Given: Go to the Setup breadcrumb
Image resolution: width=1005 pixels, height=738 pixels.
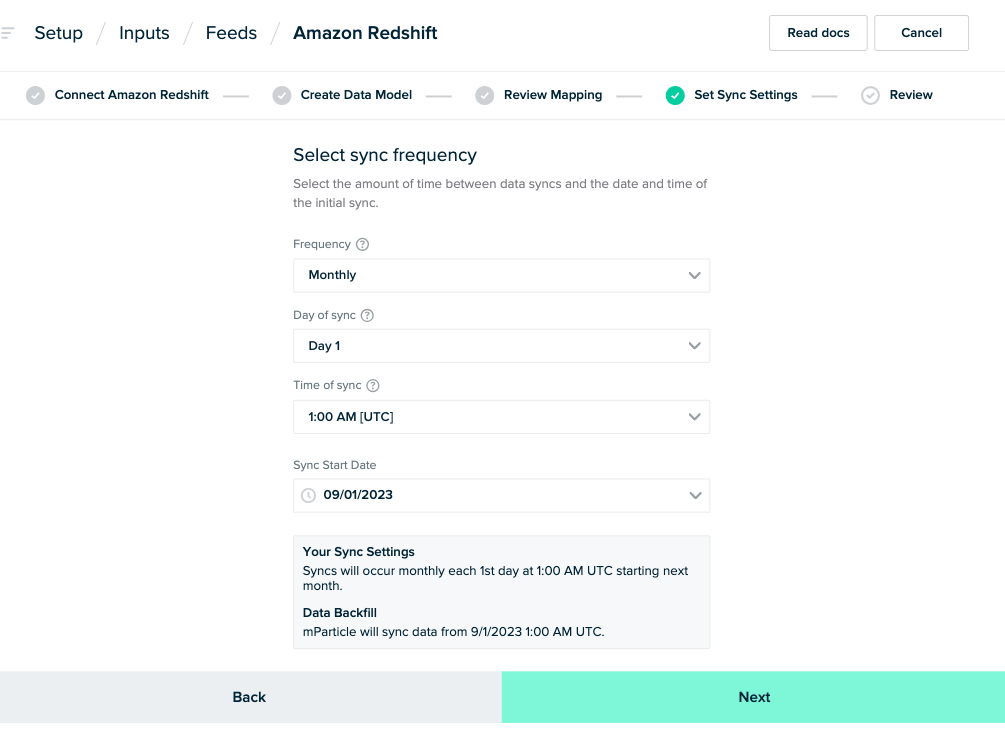Looking at the screenshot, I should click(x=58, y=33).
